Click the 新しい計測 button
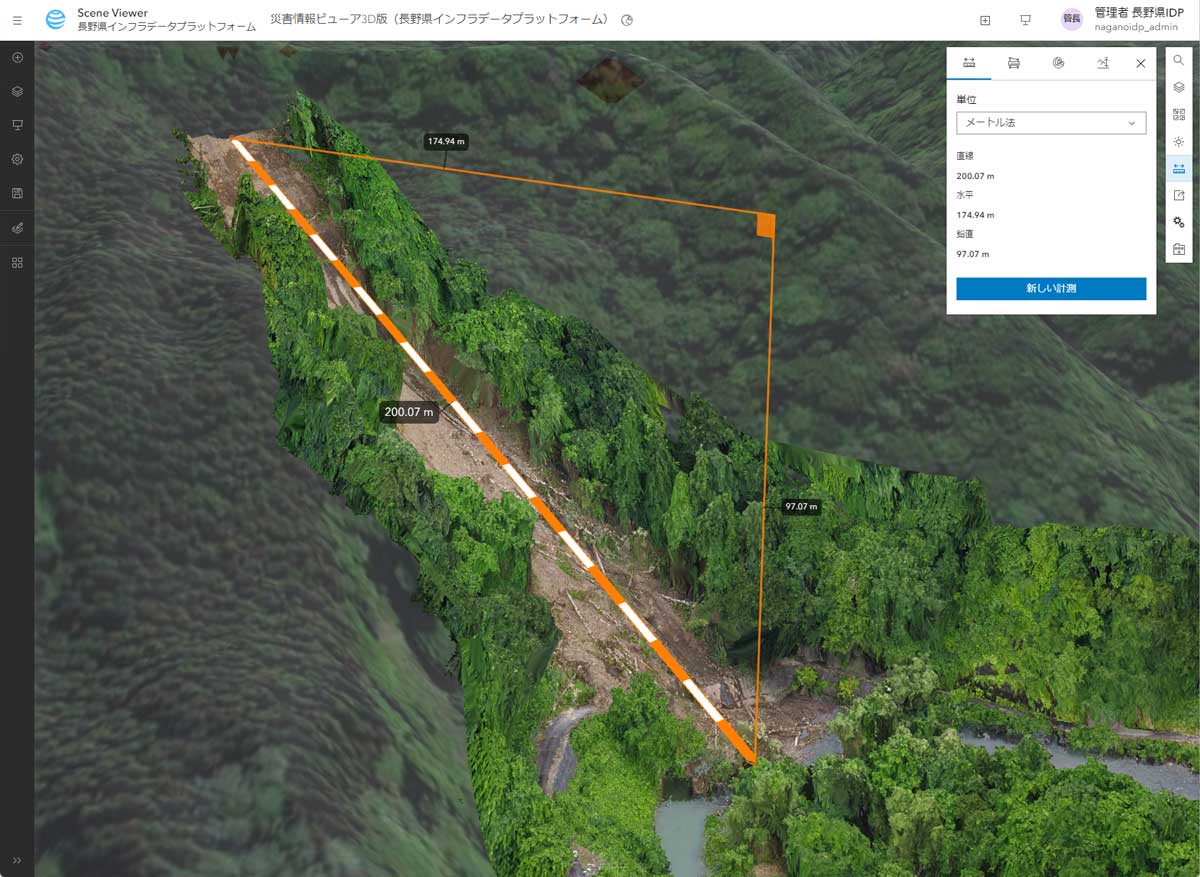Image resolution: width=1200 pixels, height=877 pixels. tap(1050, 289)
